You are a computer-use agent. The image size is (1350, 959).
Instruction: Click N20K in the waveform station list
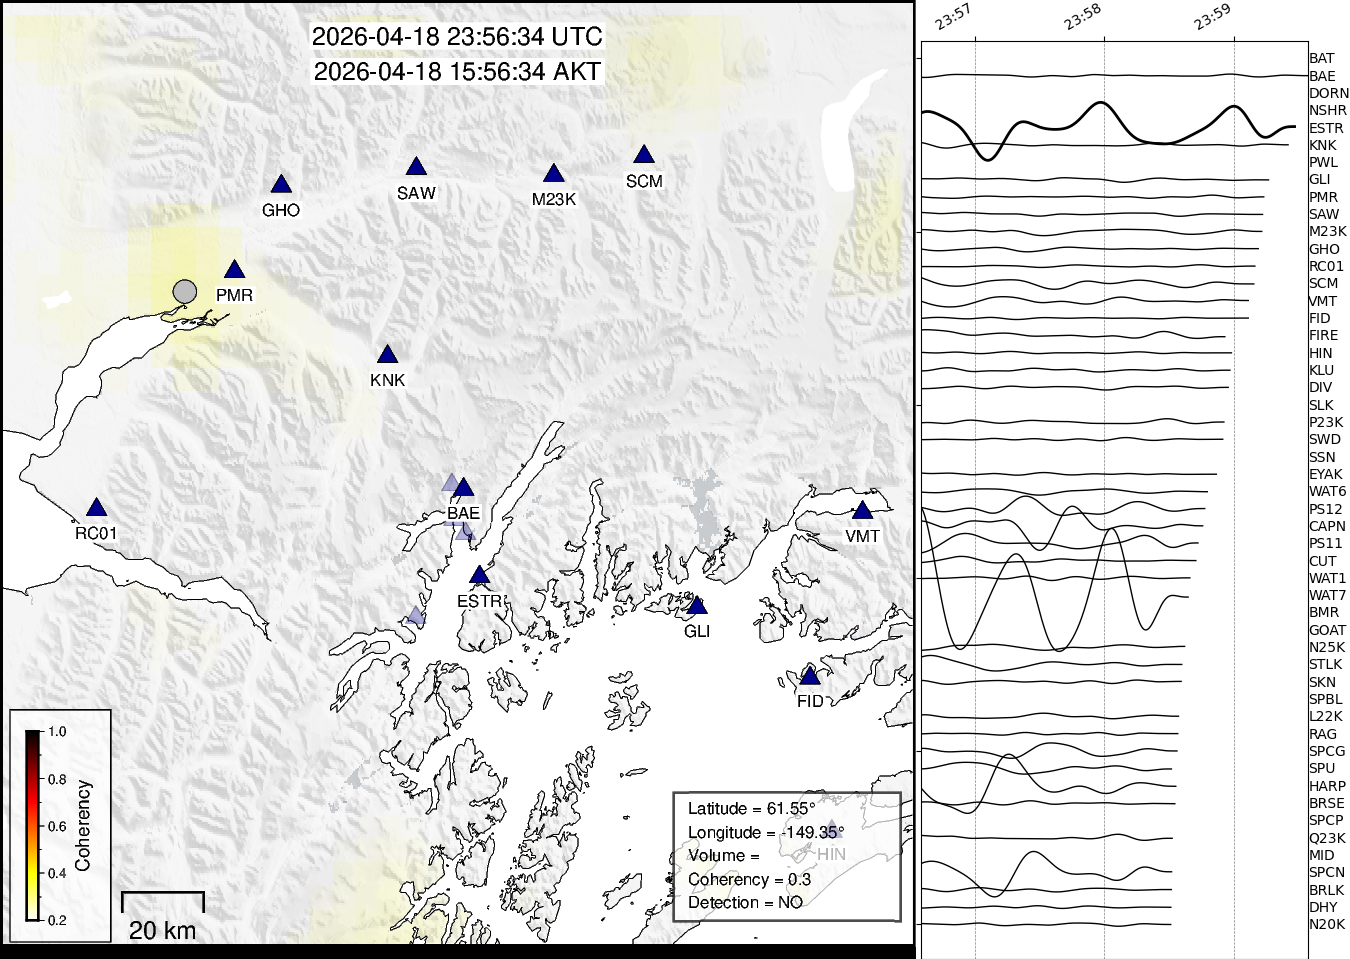[1327, 925]
